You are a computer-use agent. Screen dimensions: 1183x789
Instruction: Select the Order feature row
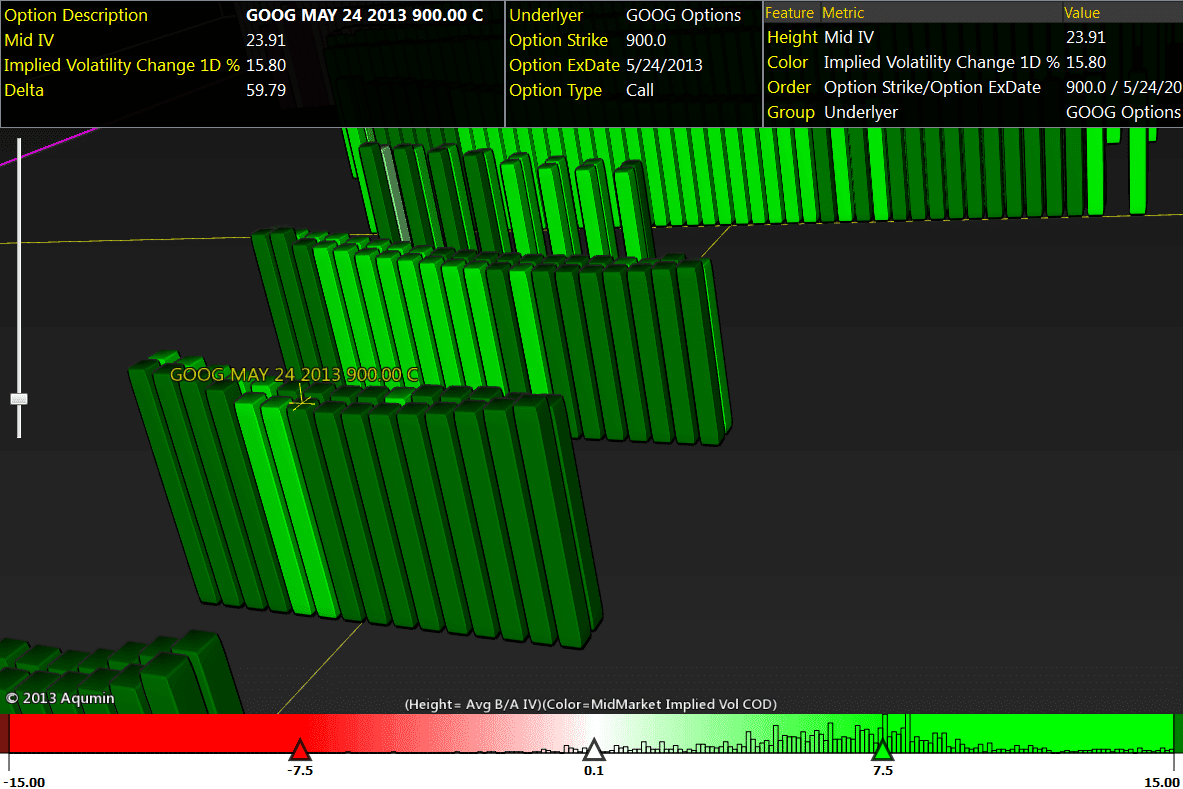[x=789, y=87]
